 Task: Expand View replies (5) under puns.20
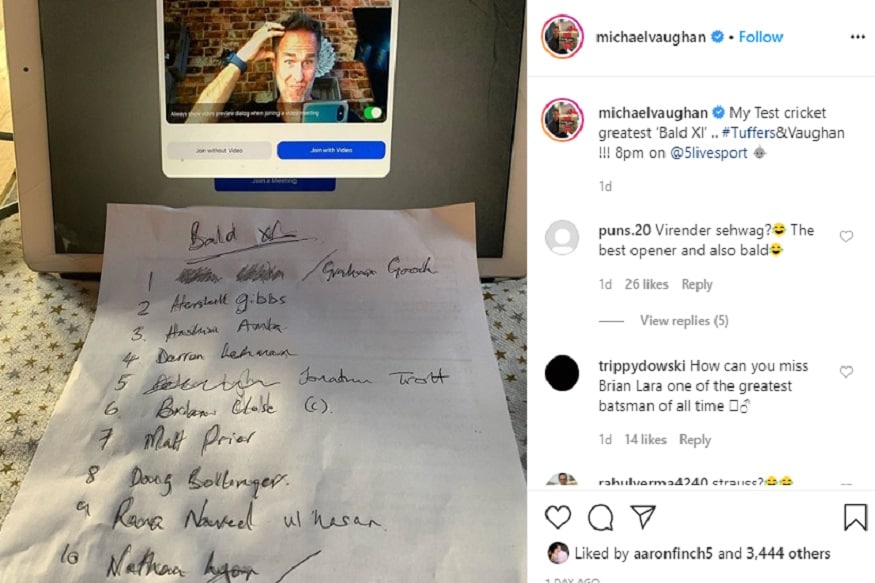click(x=684, y=321)
